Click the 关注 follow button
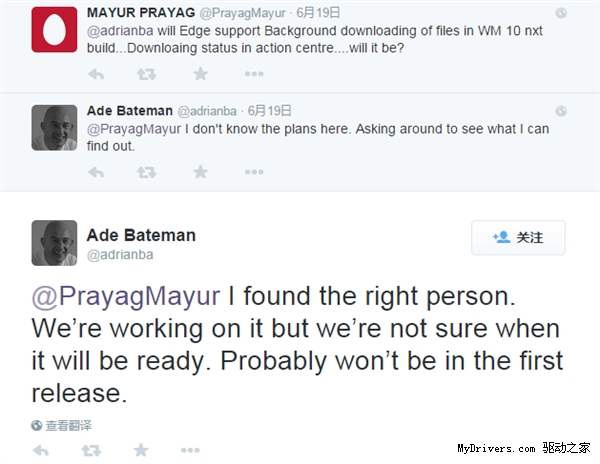This screenshot has width=600, height=464. pyautogui.click(x=519, y=238)
